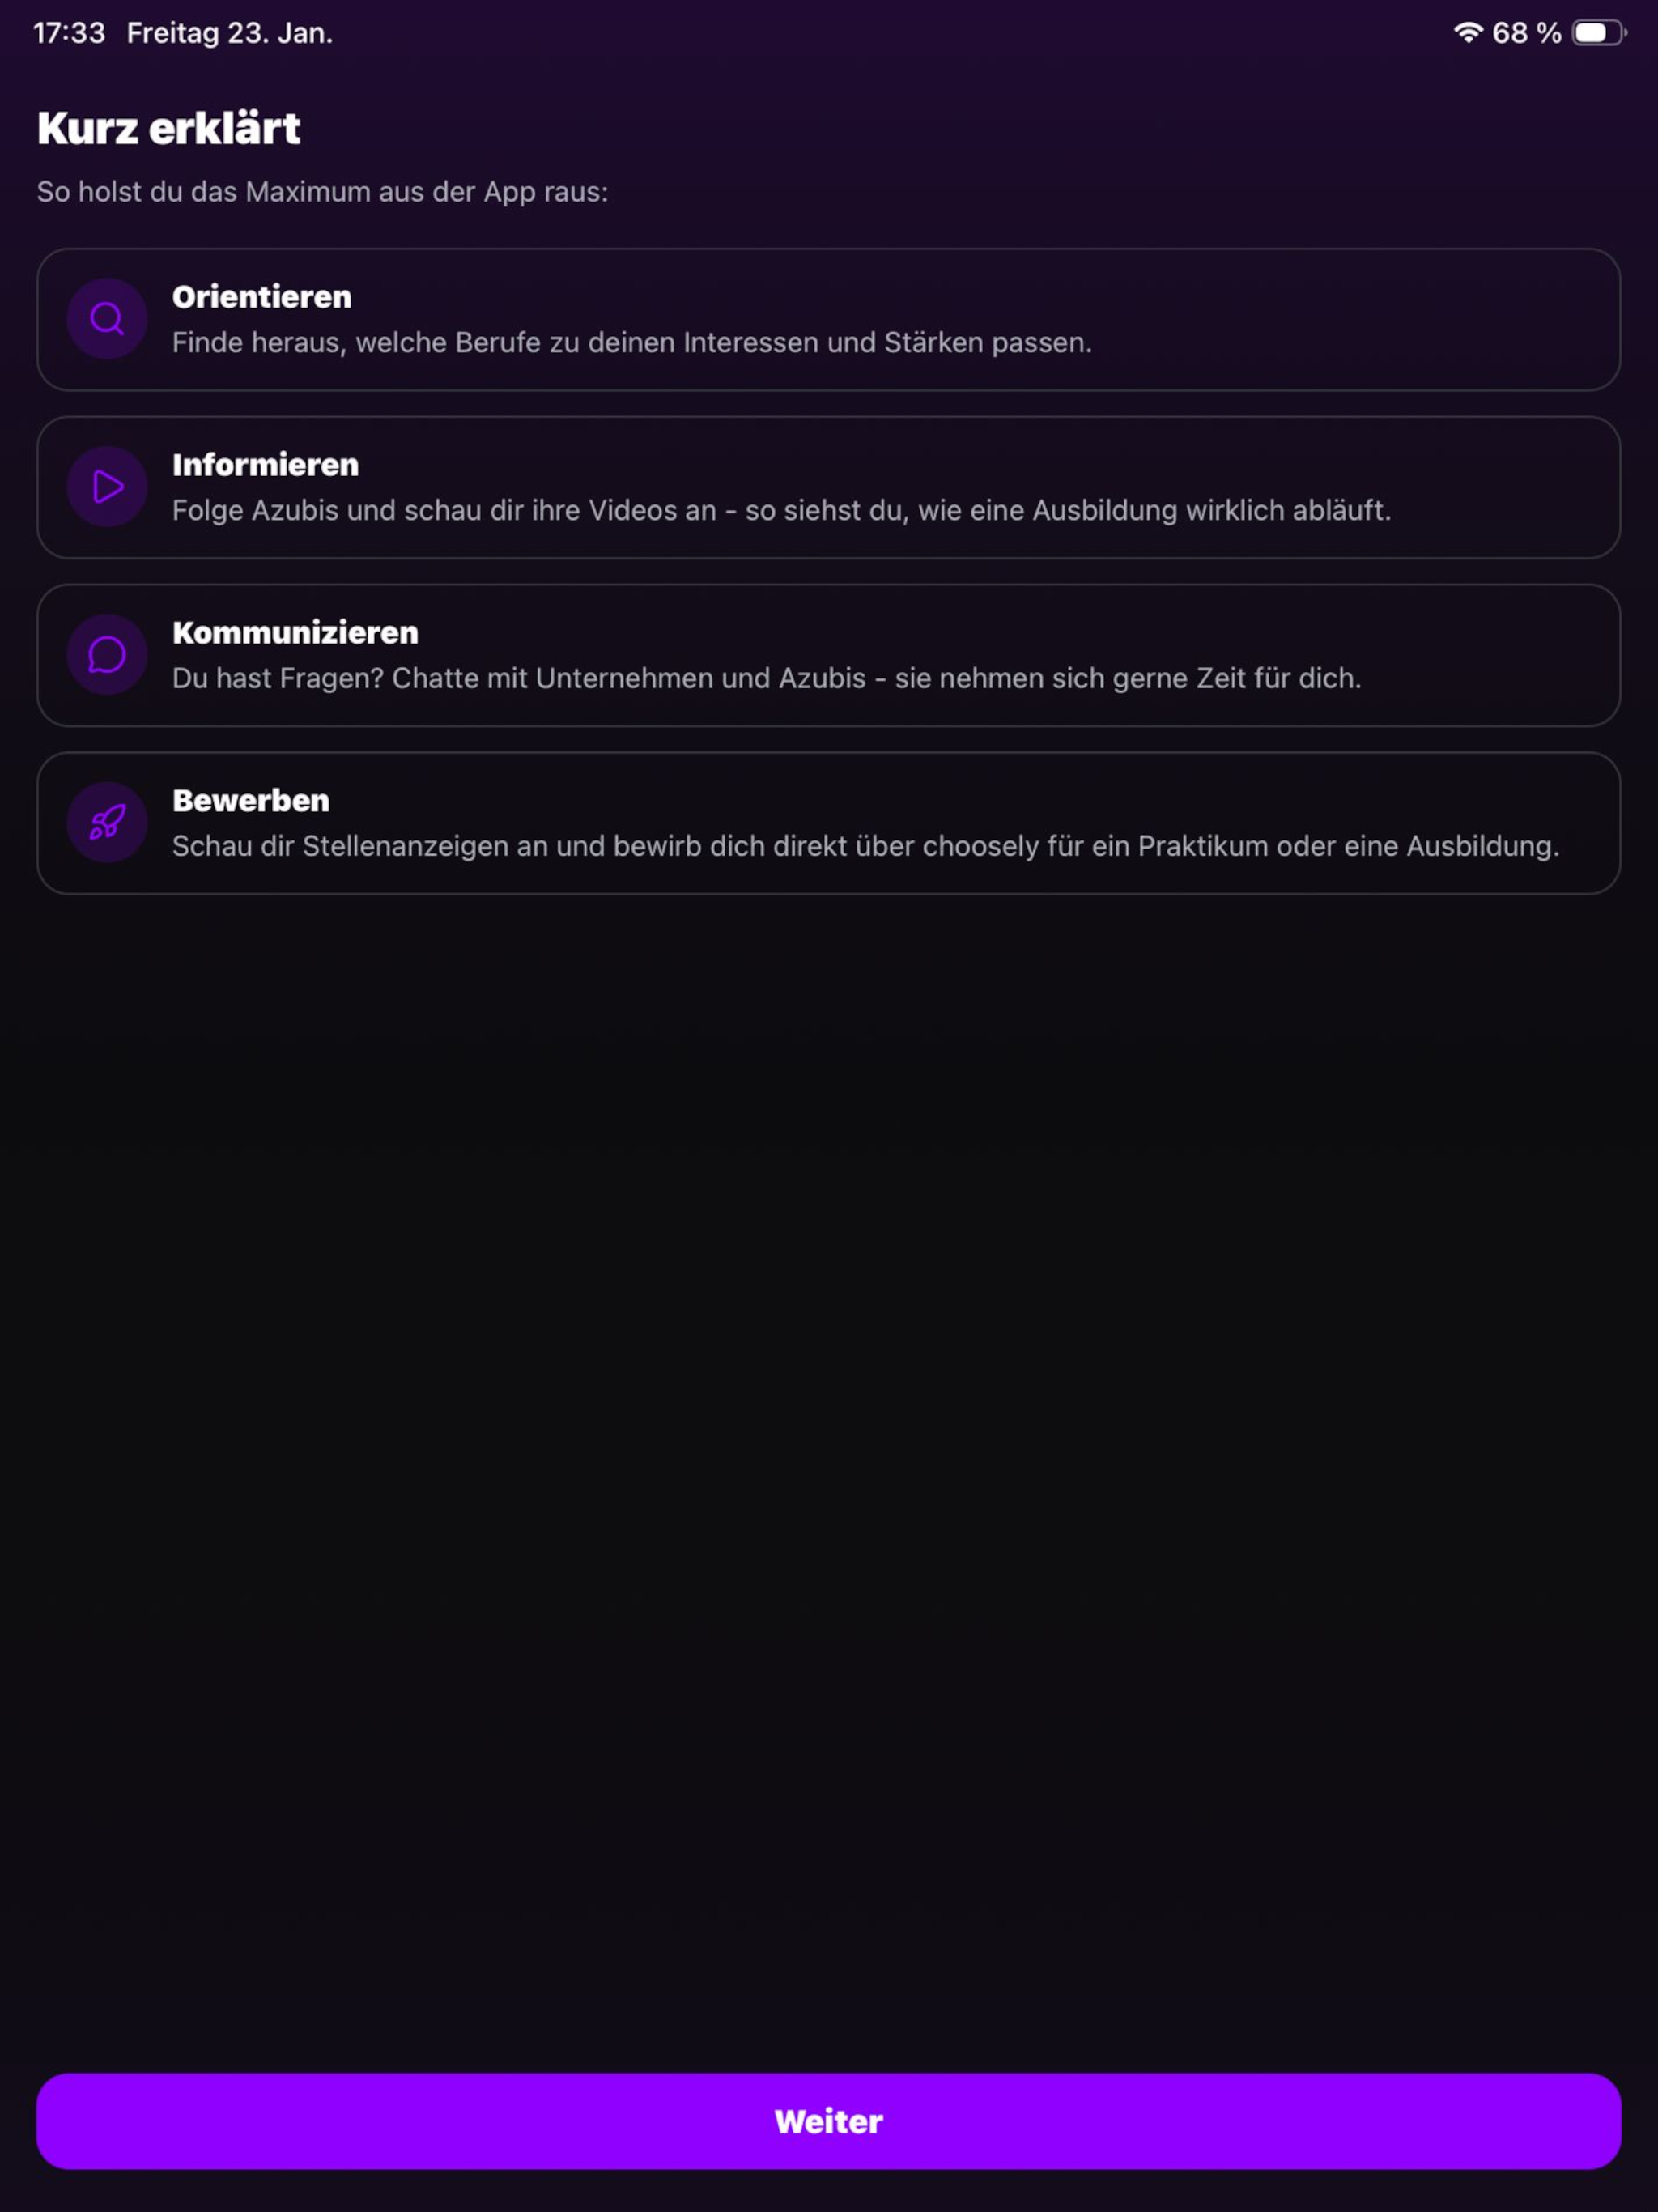The image size is (1658, 2212).
Task: Select the Bewerben heading
Action: 251,801
